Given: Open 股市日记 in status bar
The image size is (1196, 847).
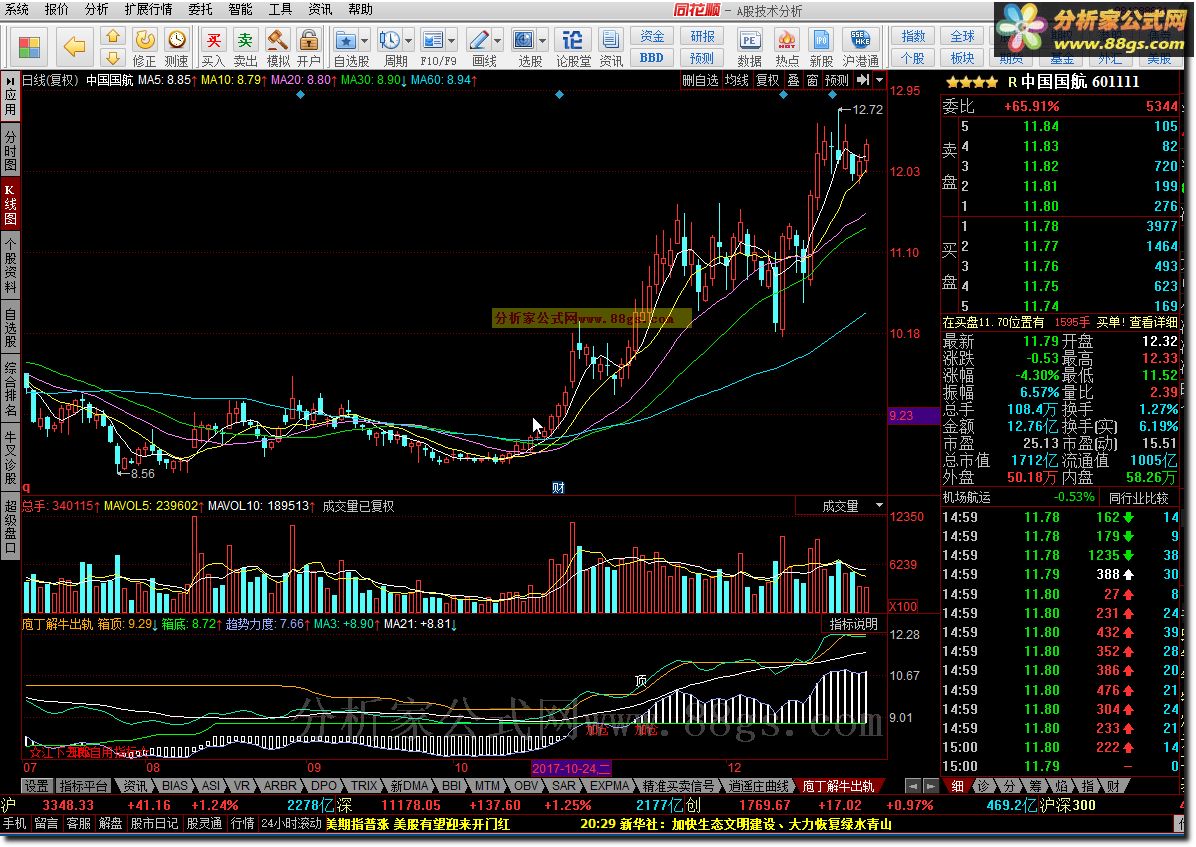Looking at the screenshot, I should coord(154,824).
